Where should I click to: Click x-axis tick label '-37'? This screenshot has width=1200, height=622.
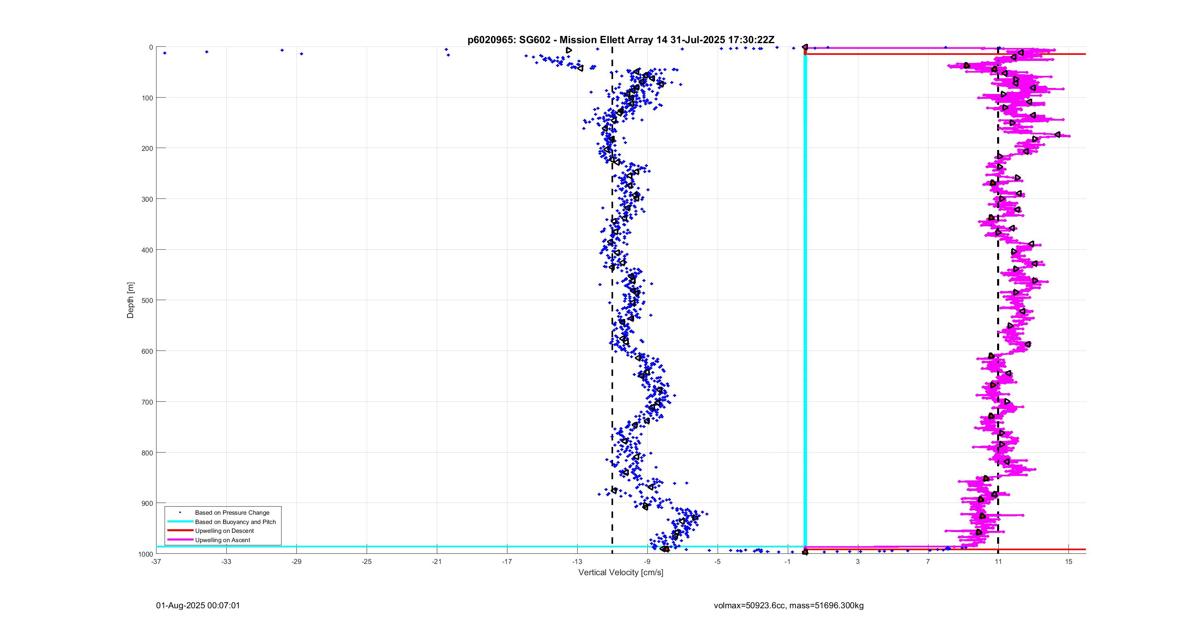tap(156, 561)
